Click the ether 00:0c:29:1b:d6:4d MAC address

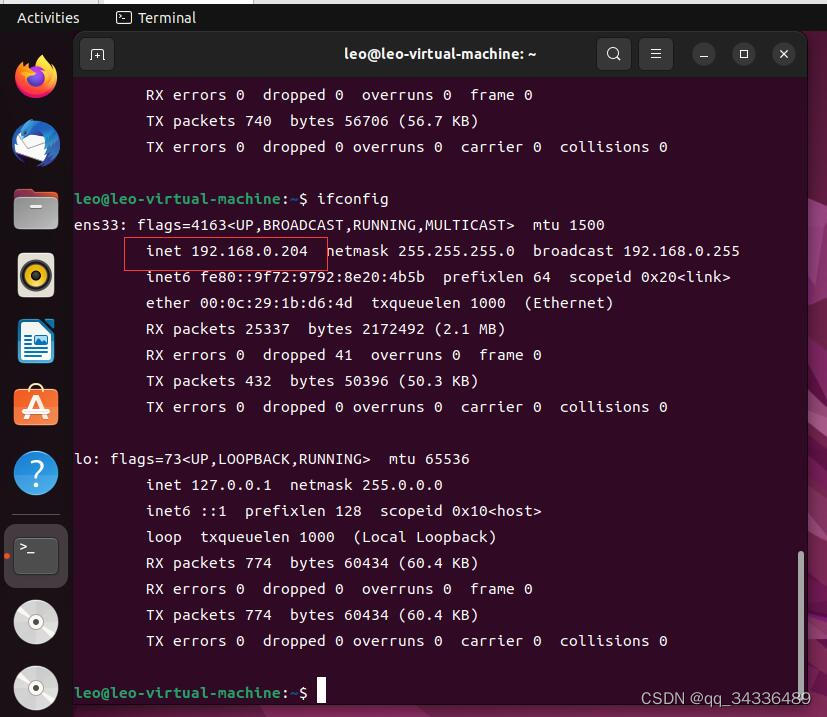pos(249,303)
